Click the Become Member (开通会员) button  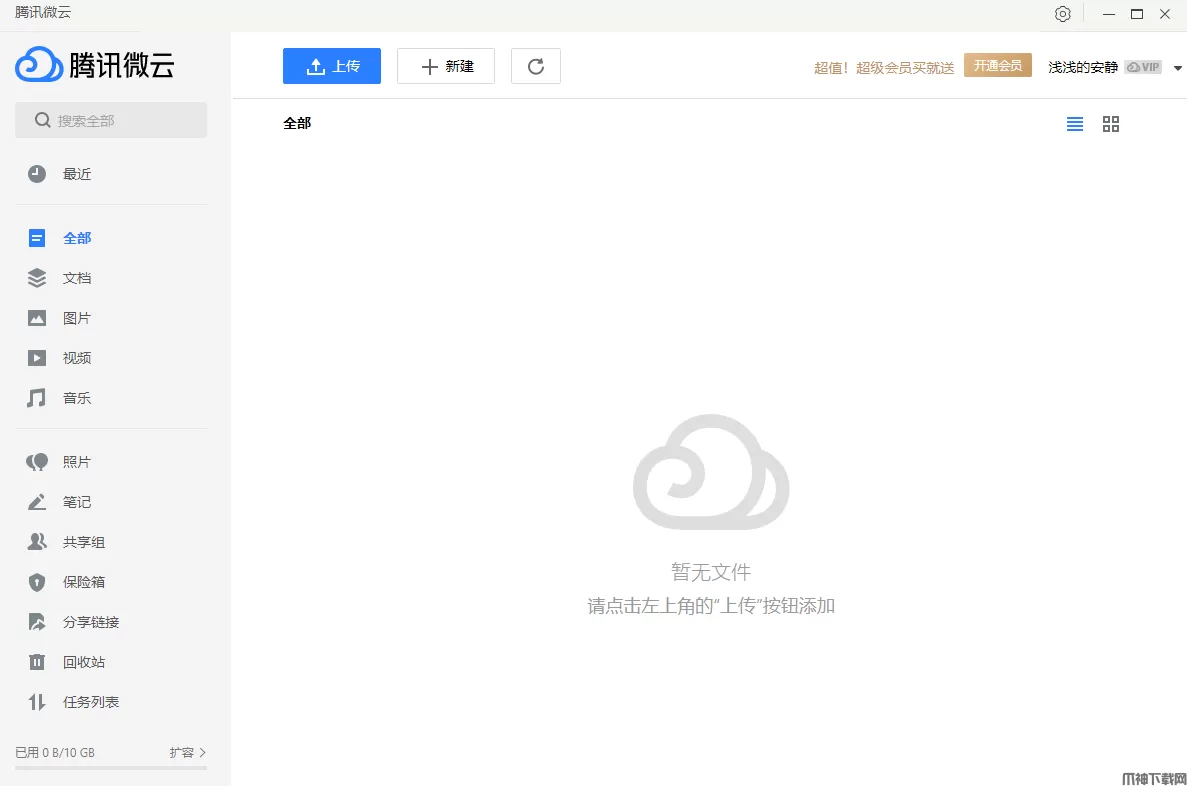click(997, 66)
